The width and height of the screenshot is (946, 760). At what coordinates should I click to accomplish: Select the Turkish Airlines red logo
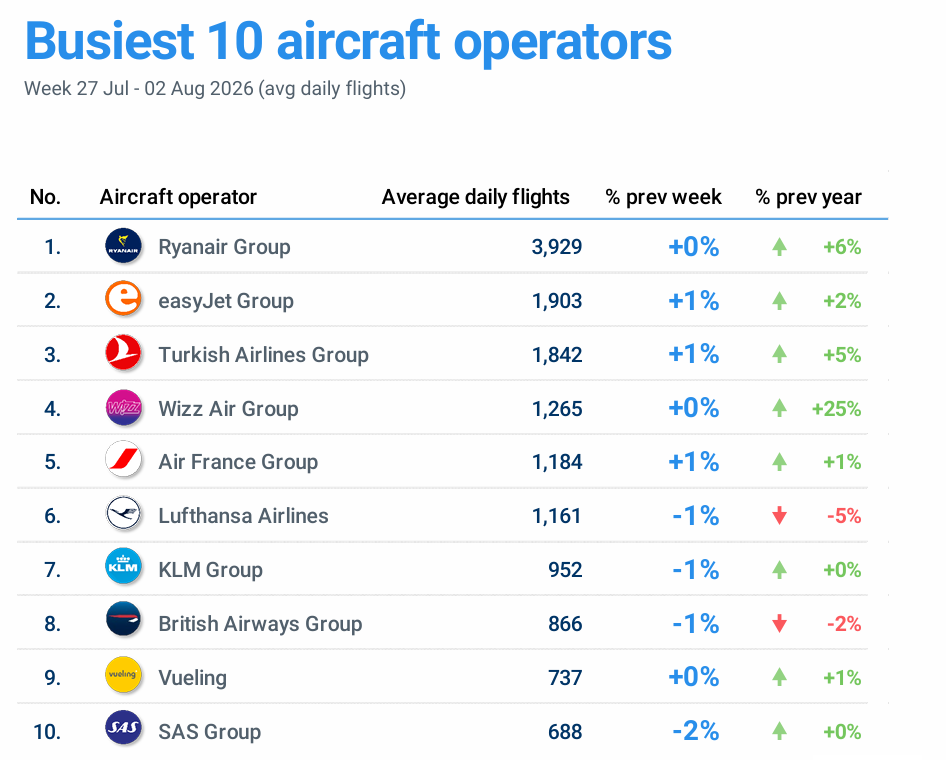tap(124, 353)
